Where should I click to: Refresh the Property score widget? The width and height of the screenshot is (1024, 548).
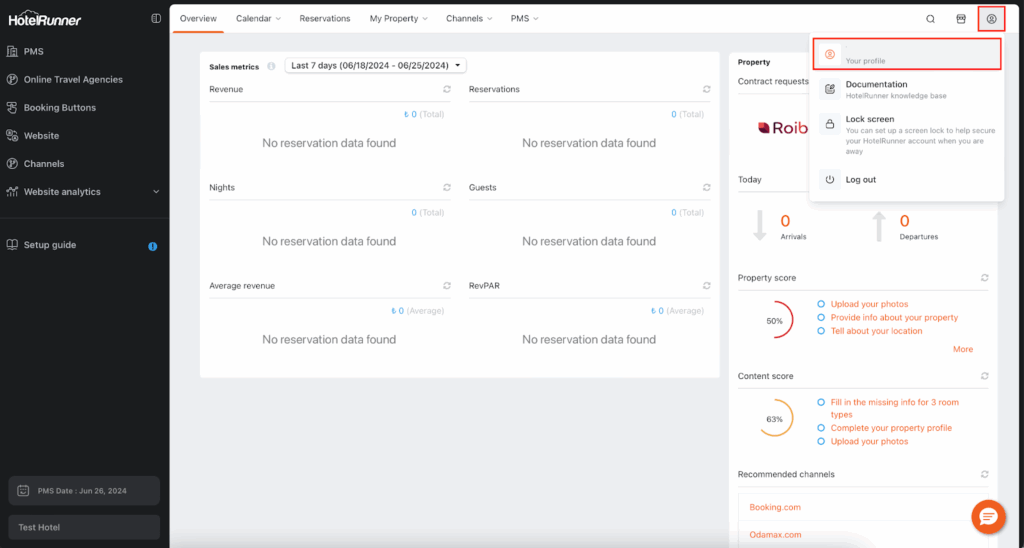coord(985,278)
